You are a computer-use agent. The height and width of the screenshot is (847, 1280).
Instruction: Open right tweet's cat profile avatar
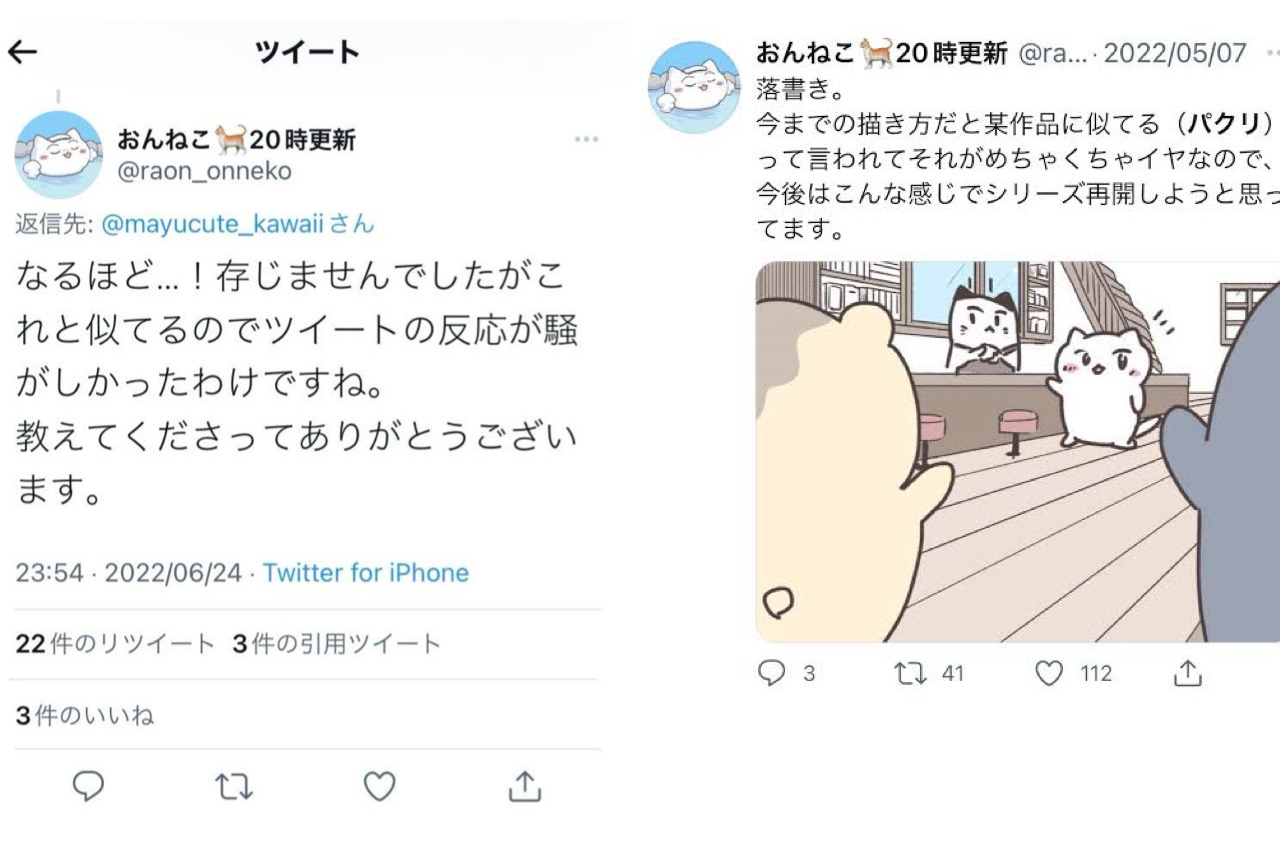(695, 87)
